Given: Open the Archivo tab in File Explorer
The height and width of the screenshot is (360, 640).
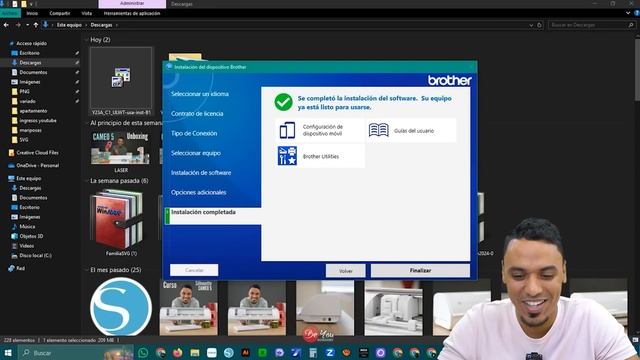Looking at the screenshot, I should pyautogui.click(x=10, y=13).
